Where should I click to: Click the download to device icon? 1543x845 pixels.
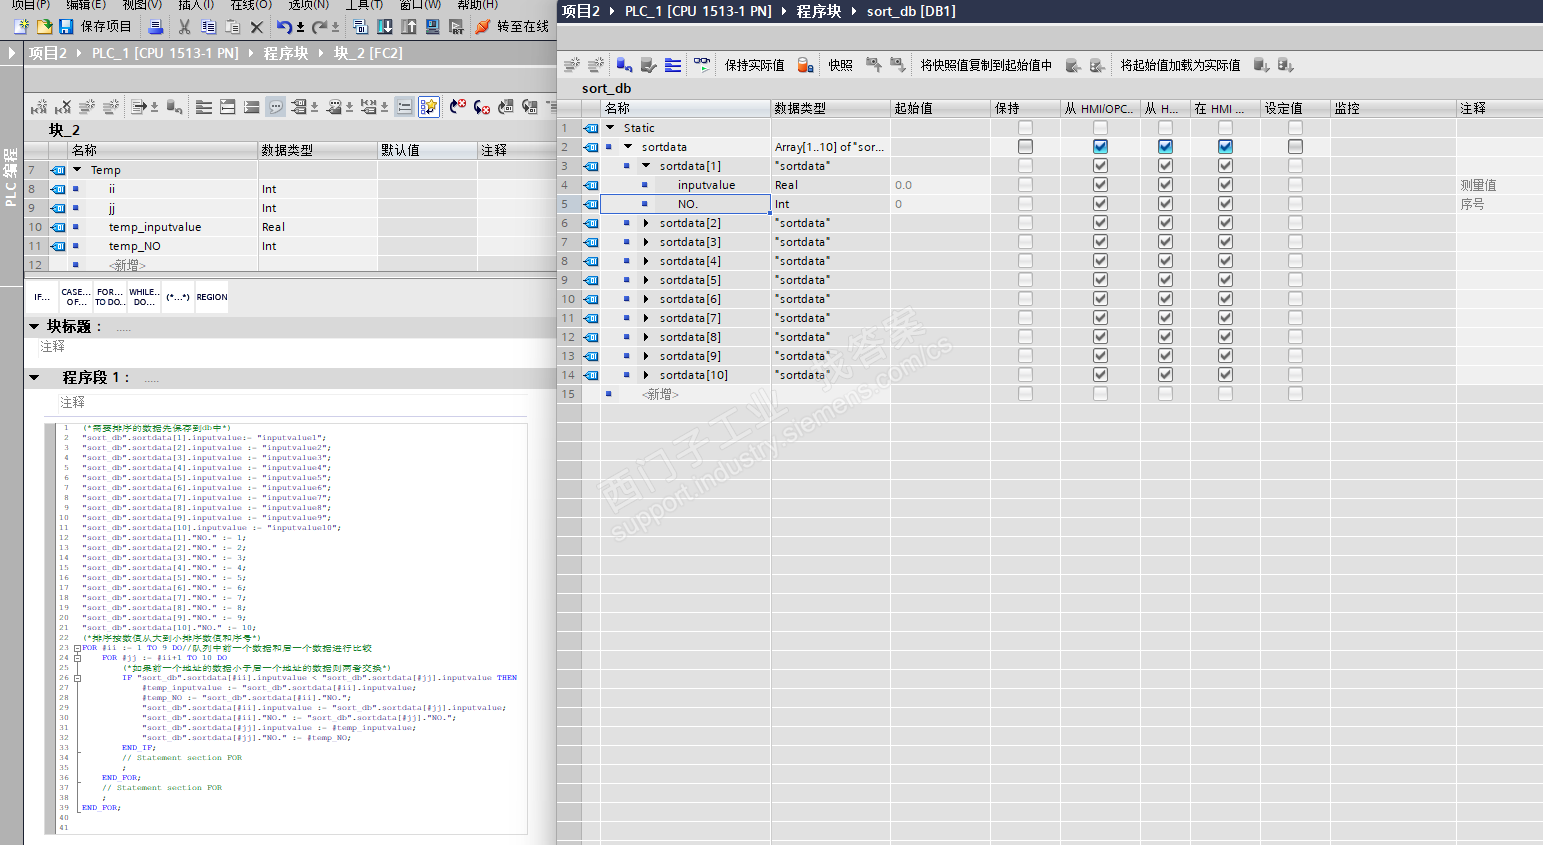tap(385, 27)
